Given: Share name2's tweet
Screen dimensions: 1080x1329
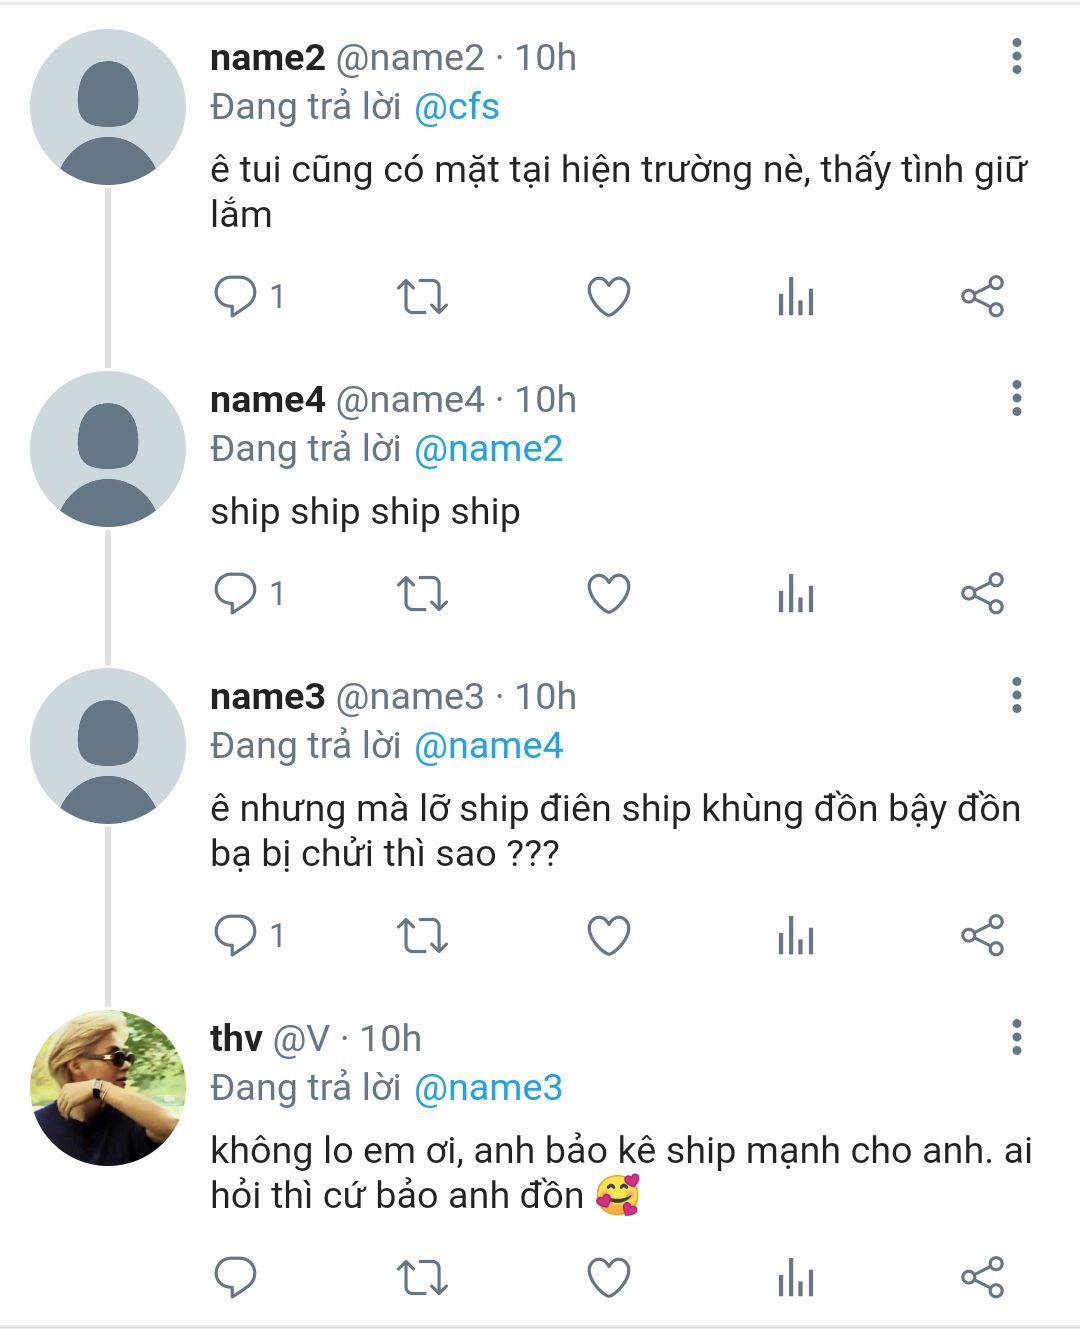Looking at the screenshot, I should tap(982, 297).
